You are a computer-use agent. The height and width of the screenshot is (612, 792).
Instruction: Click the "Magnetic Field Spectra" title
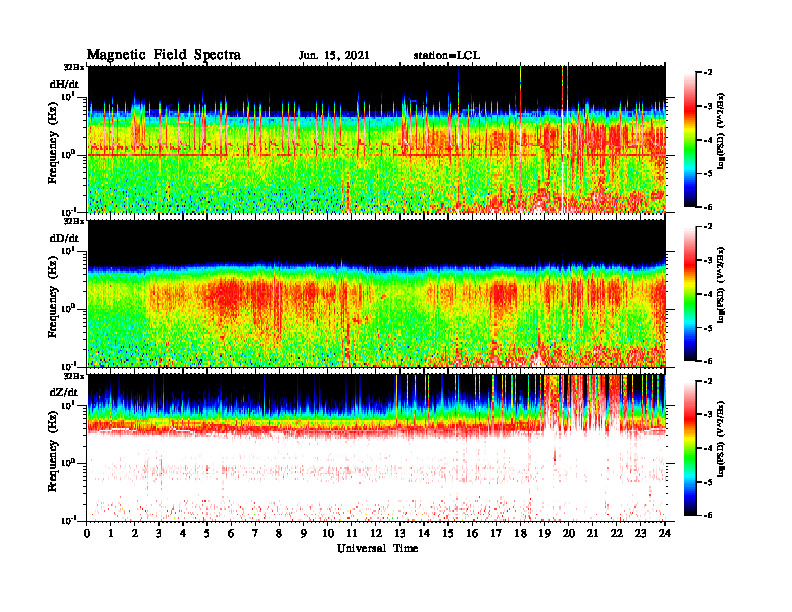click(164, 55)
